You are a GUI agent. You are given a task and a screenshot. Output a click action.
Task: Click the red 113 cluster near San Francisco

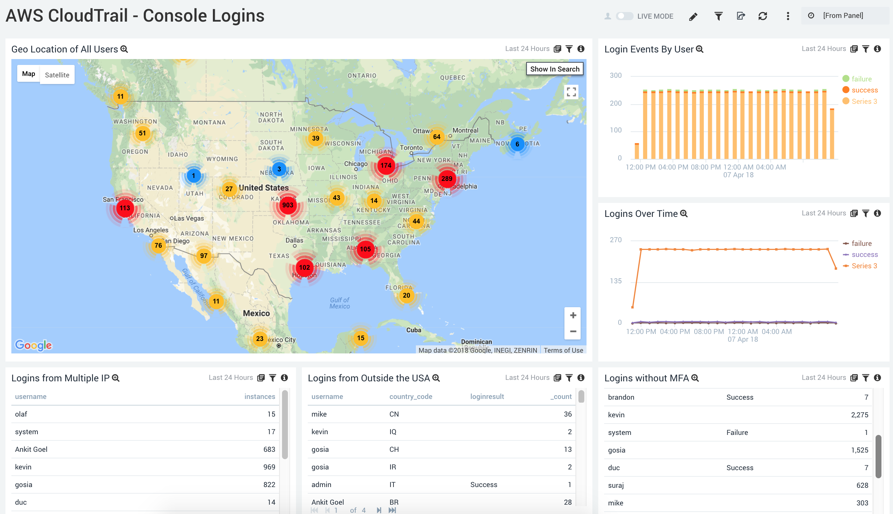tap(125, 208)
